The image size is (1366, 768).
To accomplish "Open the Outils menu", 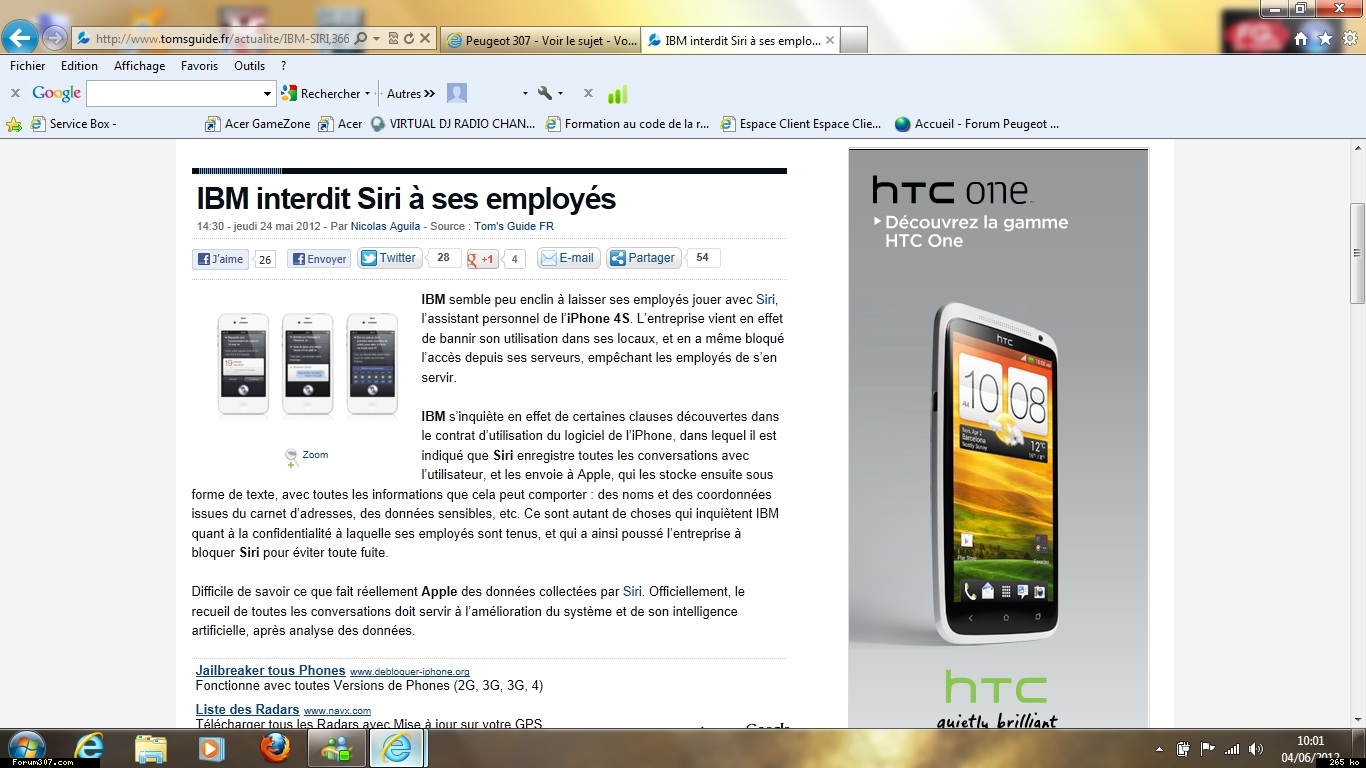I will [249, 66].
